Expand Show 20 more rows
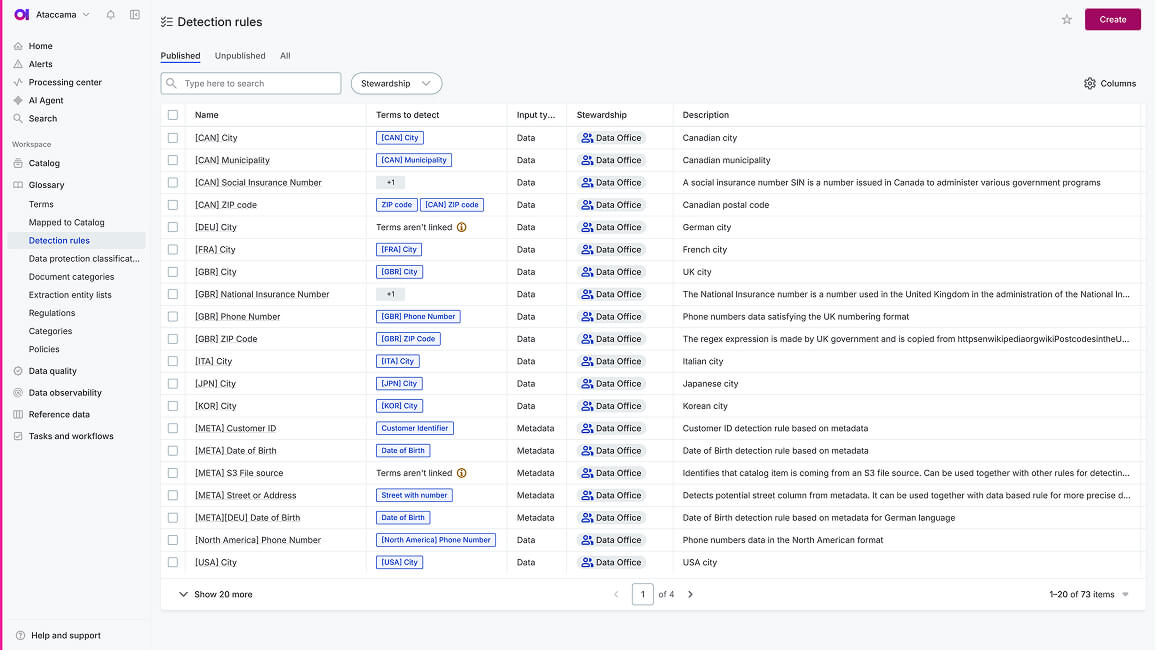Viewport: 1156px width, 650px height. [215, 594]
